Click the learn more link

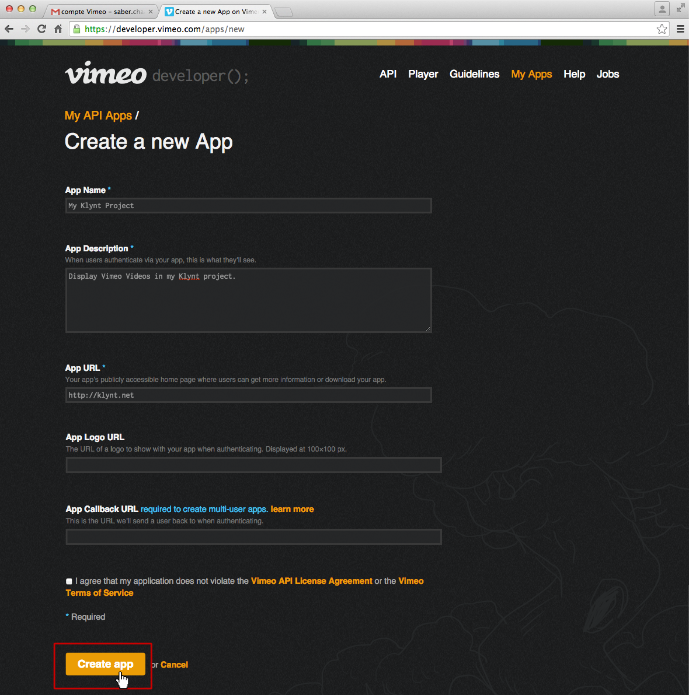click(x=292, y=509)
